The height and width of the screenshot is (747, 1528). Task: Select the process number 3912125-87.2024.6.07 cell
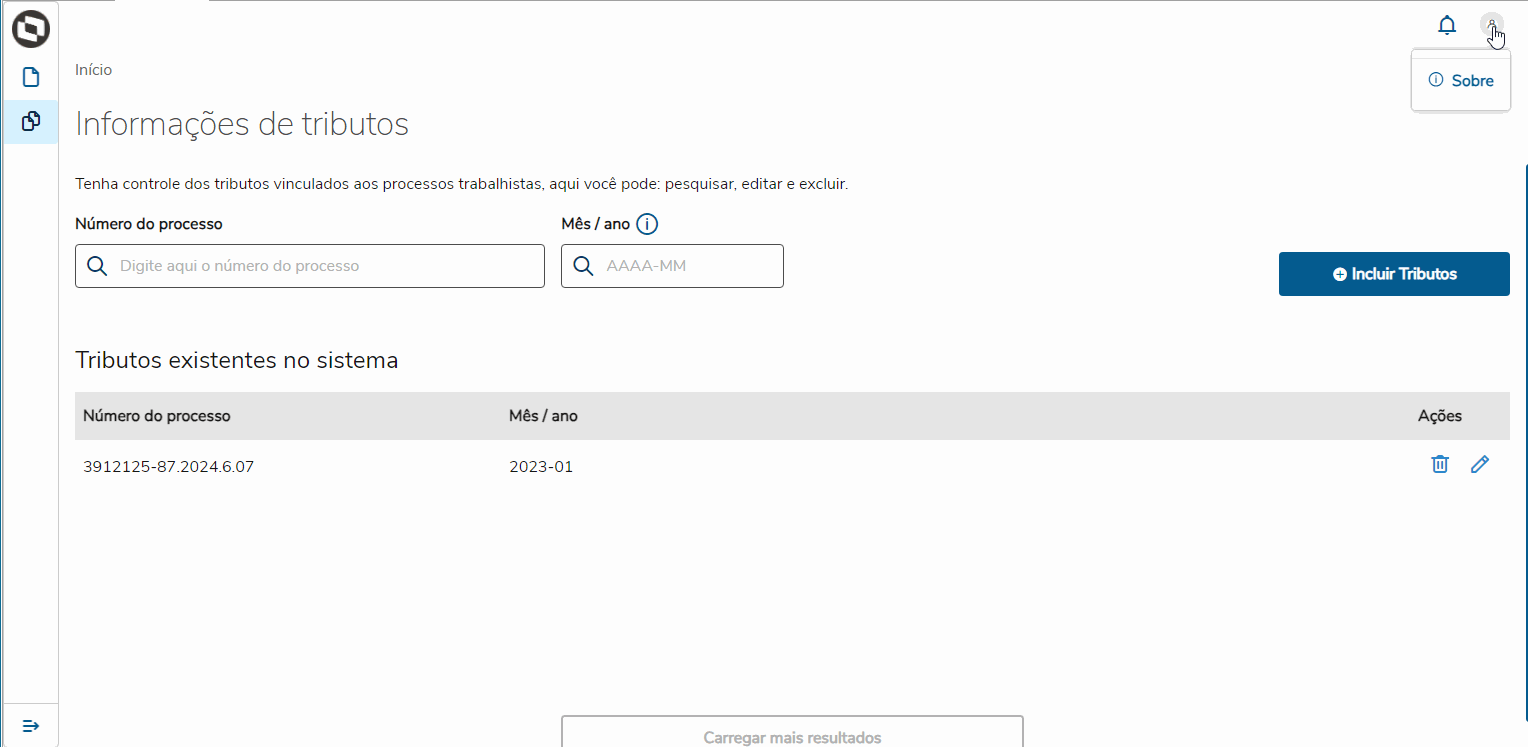click(x=168, y=467)
